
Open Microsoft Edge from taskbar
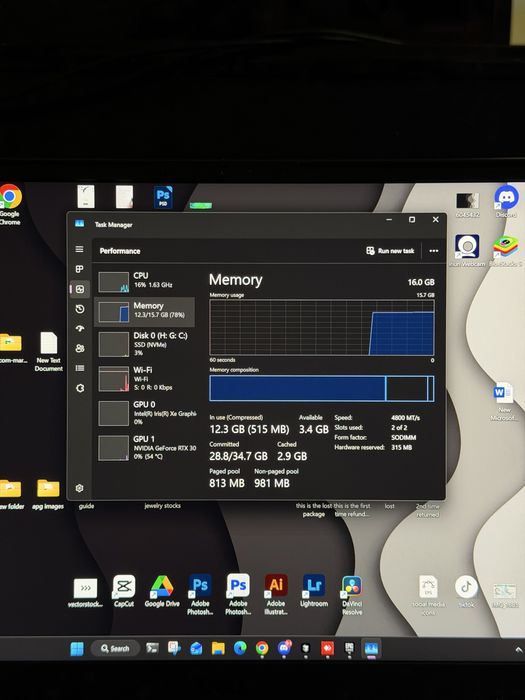tap(240, 648)
